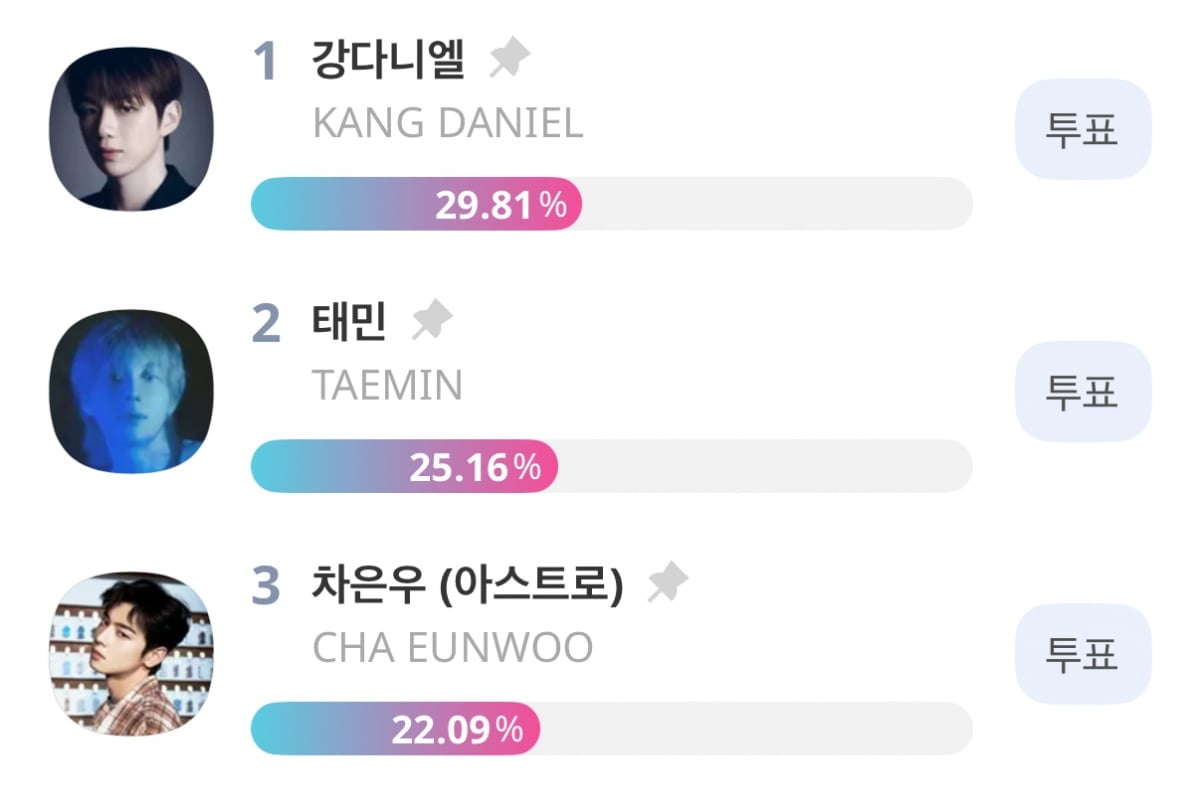Click the 25.16% vote percentage bar
1200x812 pixels.
610,466
